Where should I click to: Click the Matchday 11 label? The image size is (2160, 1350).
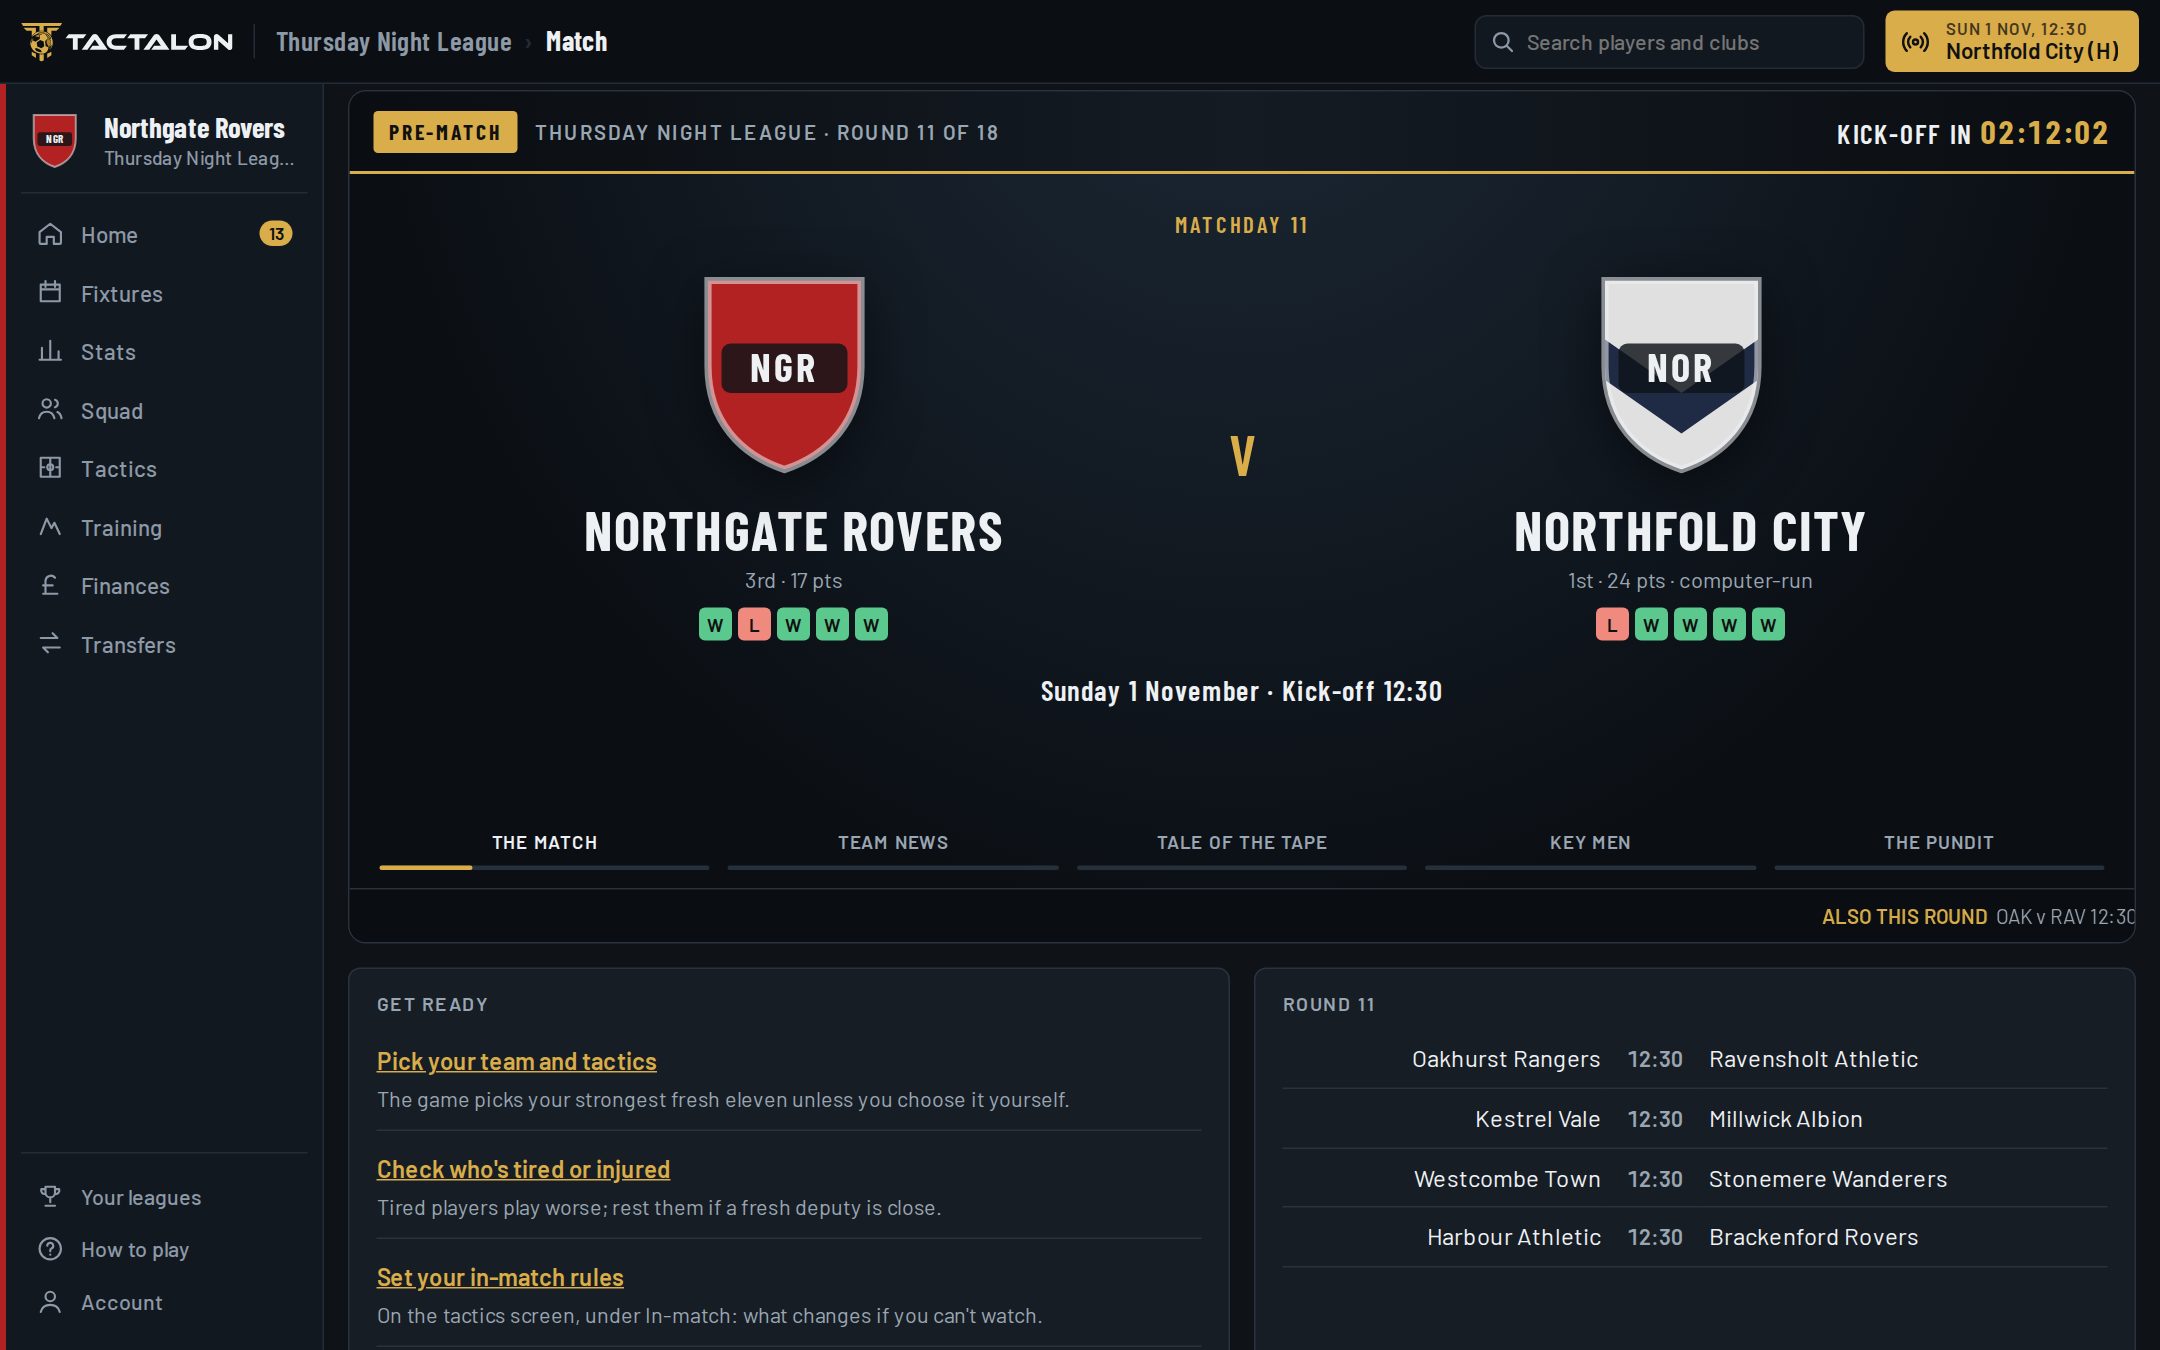[x=1241, y=225]
